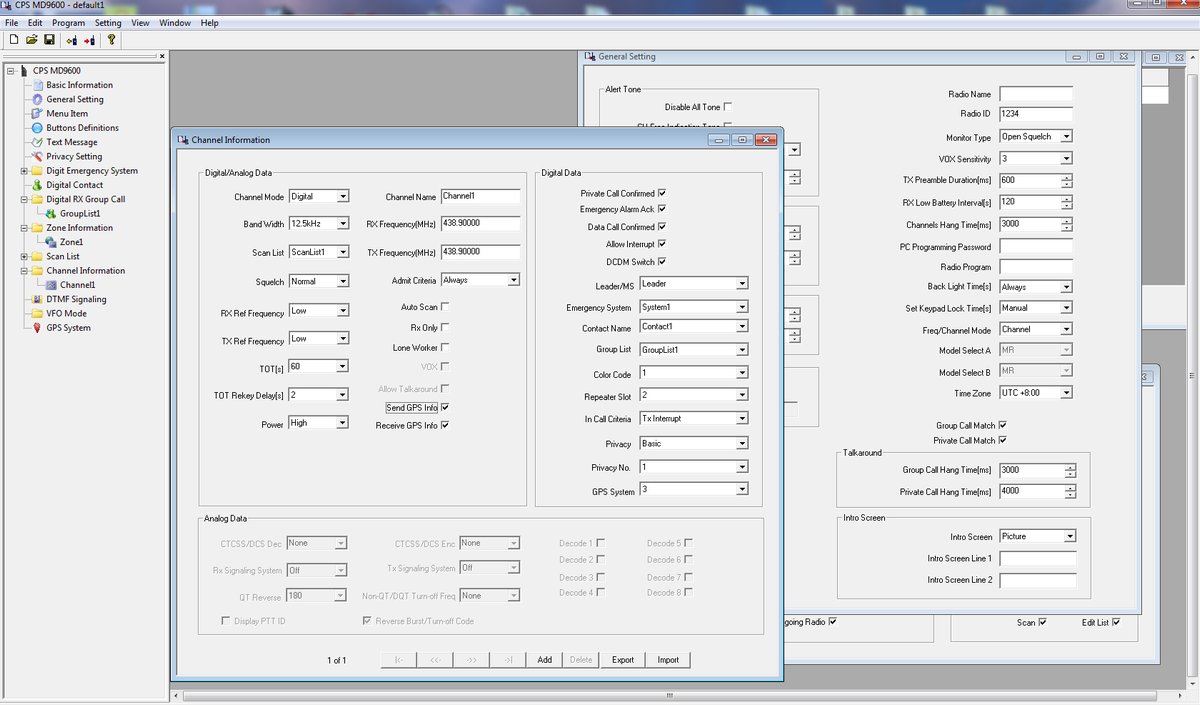Click the Channel Name input field

point(480,196)
